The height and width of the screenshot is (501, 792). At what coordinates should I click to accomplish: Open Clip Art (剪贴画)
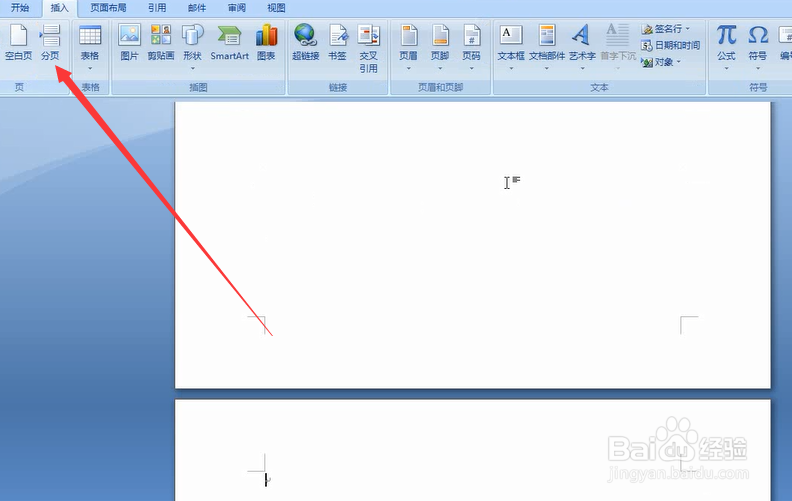(161, 42)
